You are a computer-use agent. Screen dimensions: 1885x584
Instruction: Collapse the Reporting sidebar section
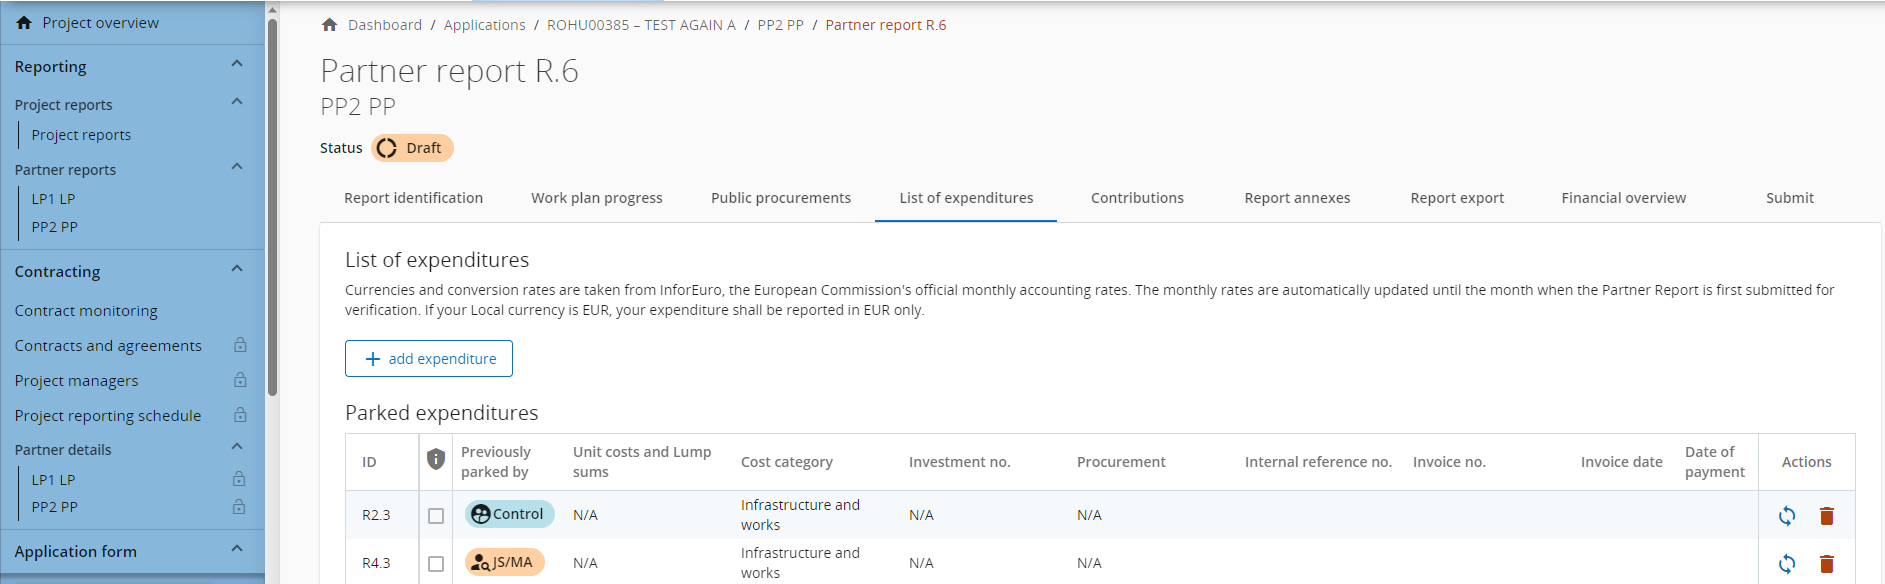[x=237, y=65]
